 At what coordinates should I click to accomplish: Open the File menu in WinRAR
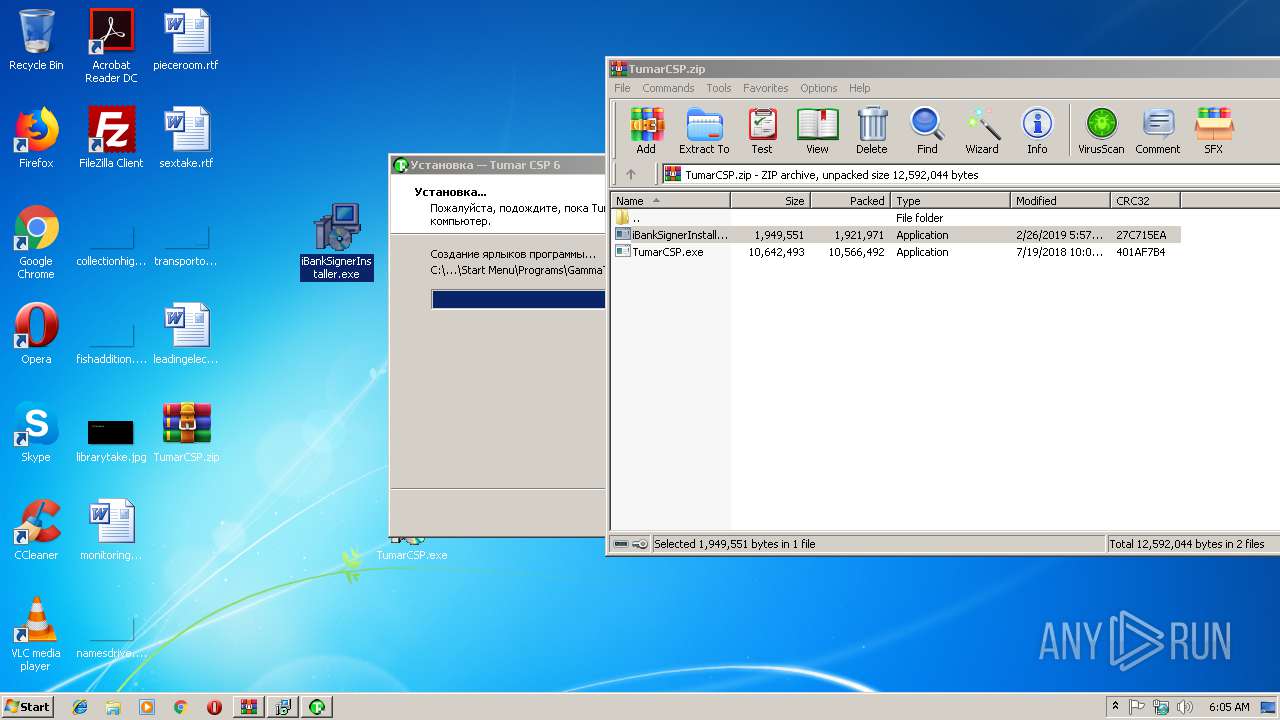click(x=622, y=88)
